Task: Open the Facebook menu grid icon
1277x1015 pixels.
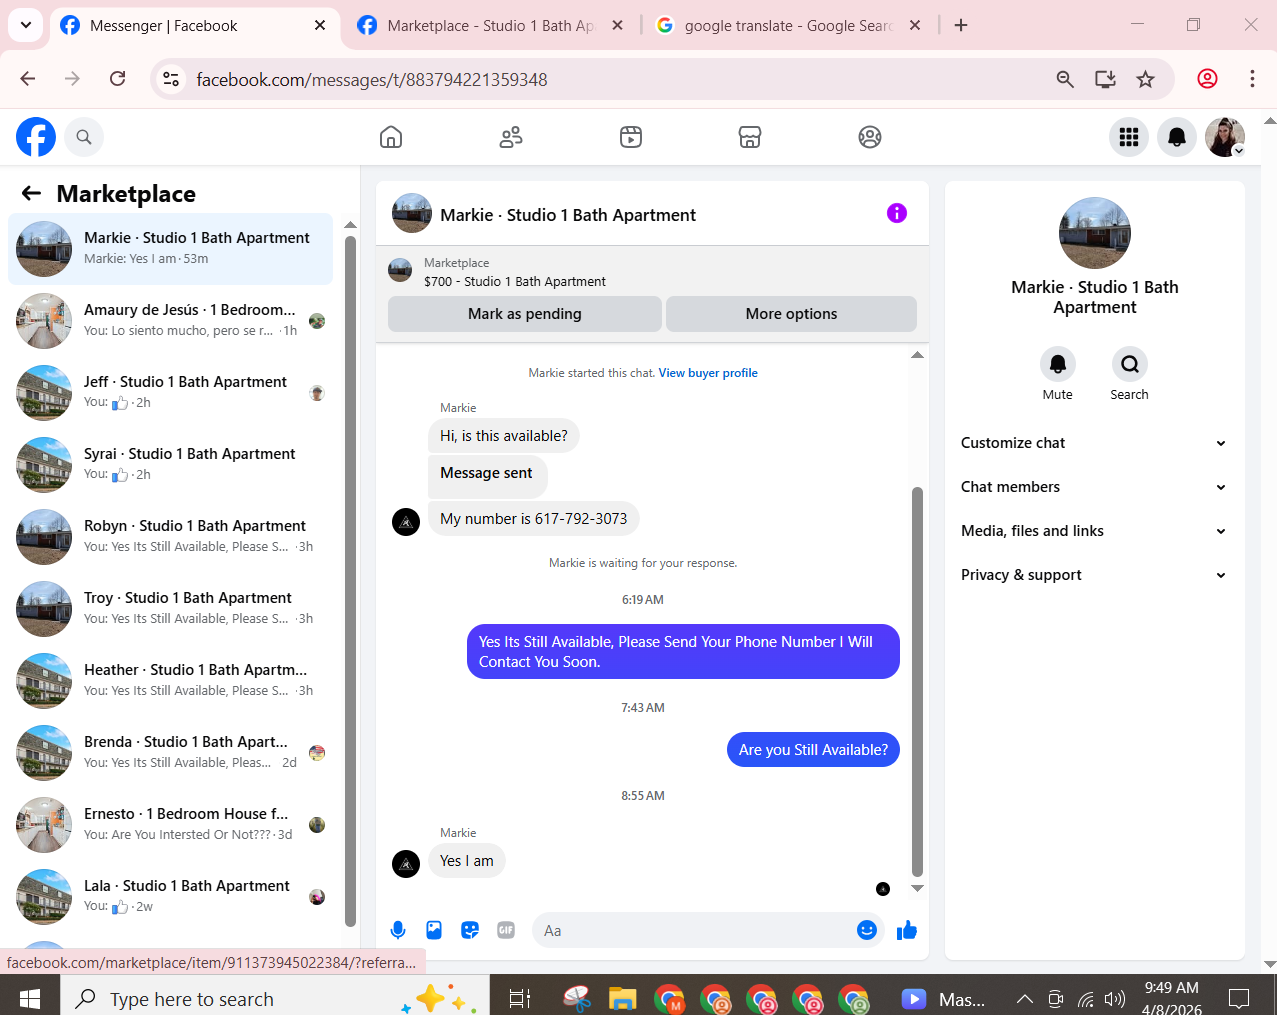Action: (1129, 137)
